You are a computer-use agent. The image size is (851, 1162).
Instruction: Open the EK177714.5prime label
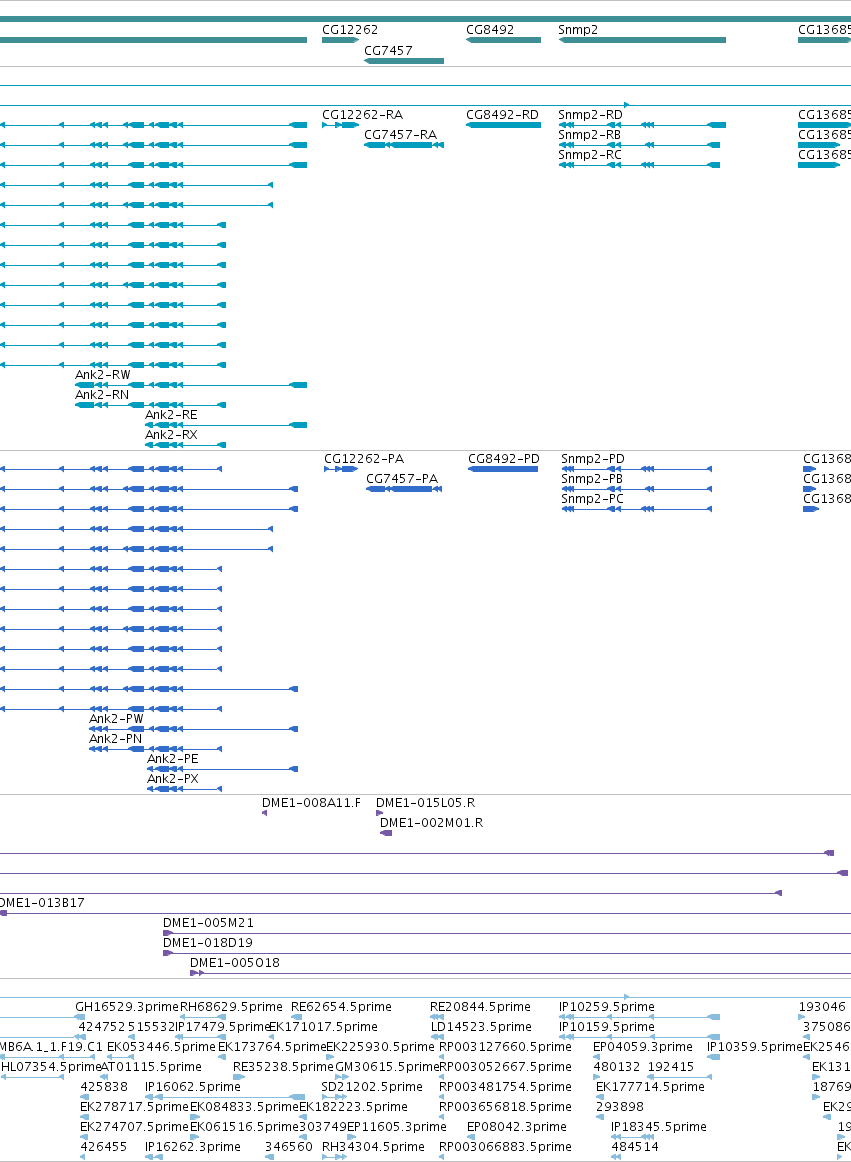pos(650,1087)
